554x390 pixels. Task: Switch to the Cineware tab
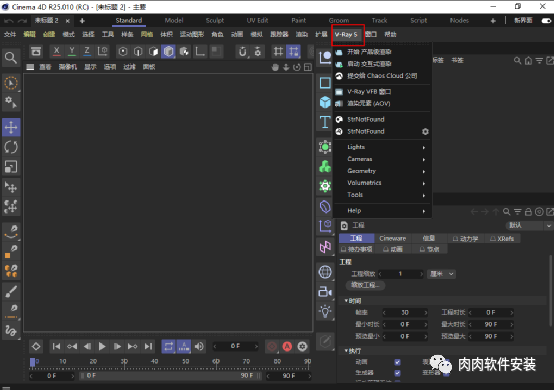[393, 238]
